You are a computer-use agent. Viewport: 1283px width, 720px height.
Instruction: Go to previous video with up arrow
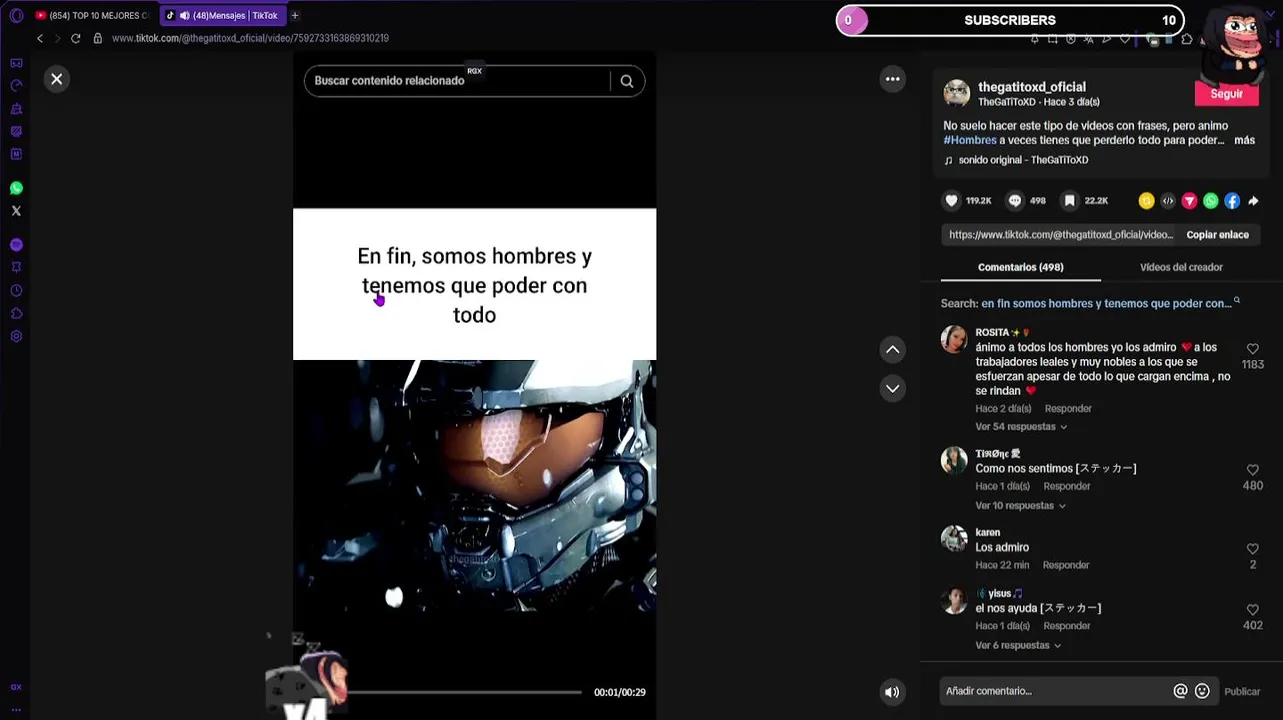click(893, 349)
